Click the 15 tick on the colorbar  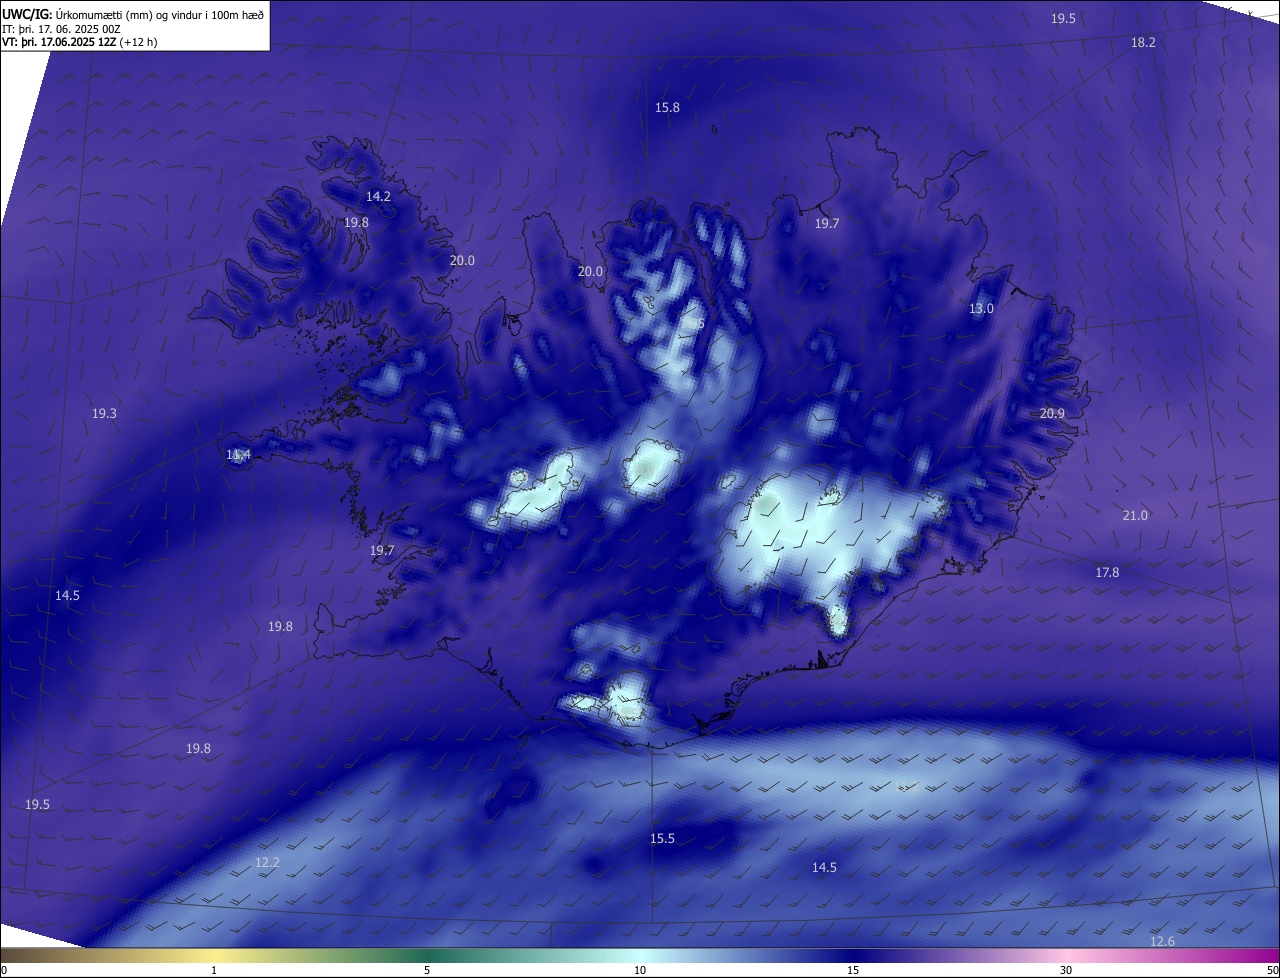[x=853, y=970]
